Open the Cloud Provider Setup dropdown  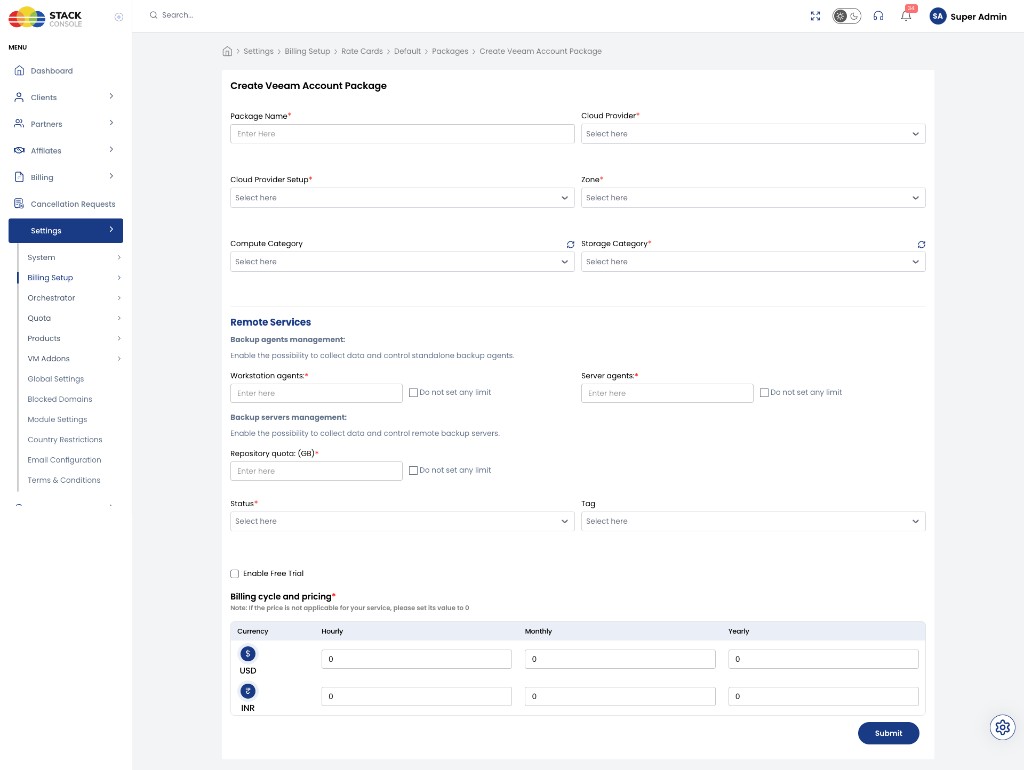click(402, 198)
